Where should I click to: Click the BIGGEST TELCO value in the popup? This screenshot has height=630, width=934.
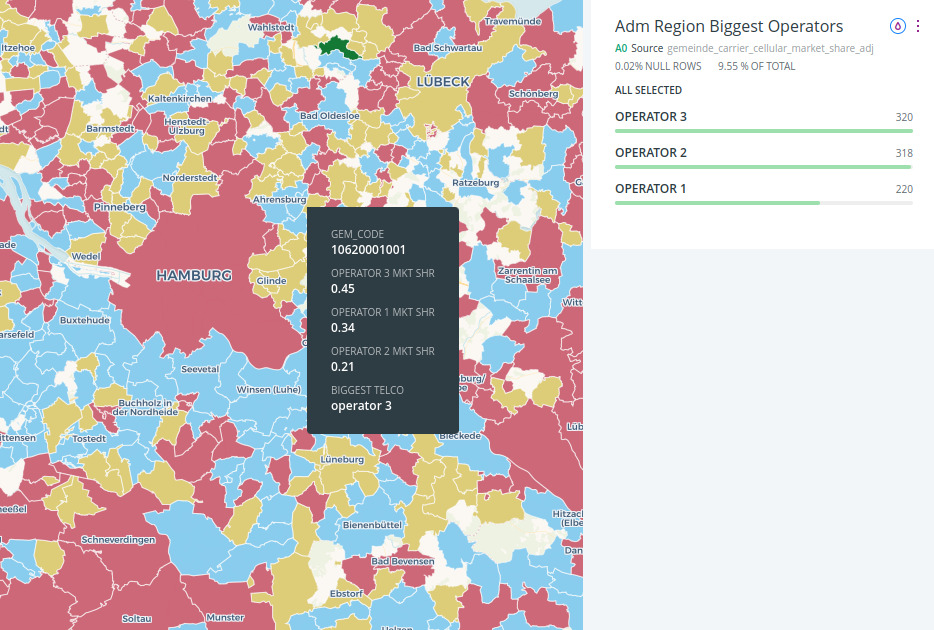click(361, 406)
